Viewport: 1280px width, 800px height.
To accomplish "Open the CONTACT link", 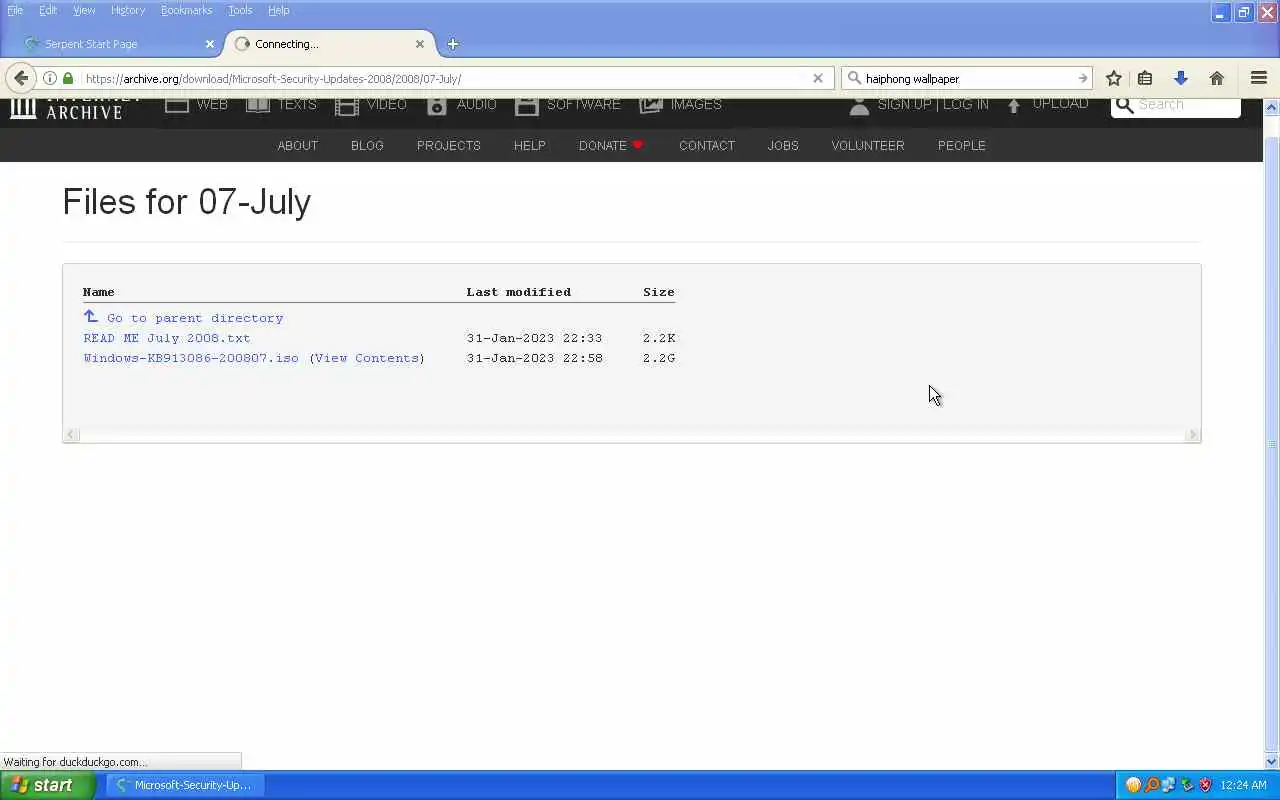I will click(x=707, y=145).
